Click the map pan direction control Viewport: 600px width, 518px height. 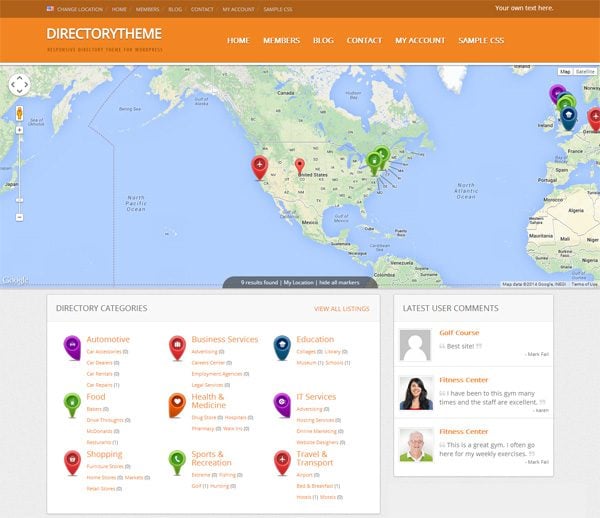19,85
